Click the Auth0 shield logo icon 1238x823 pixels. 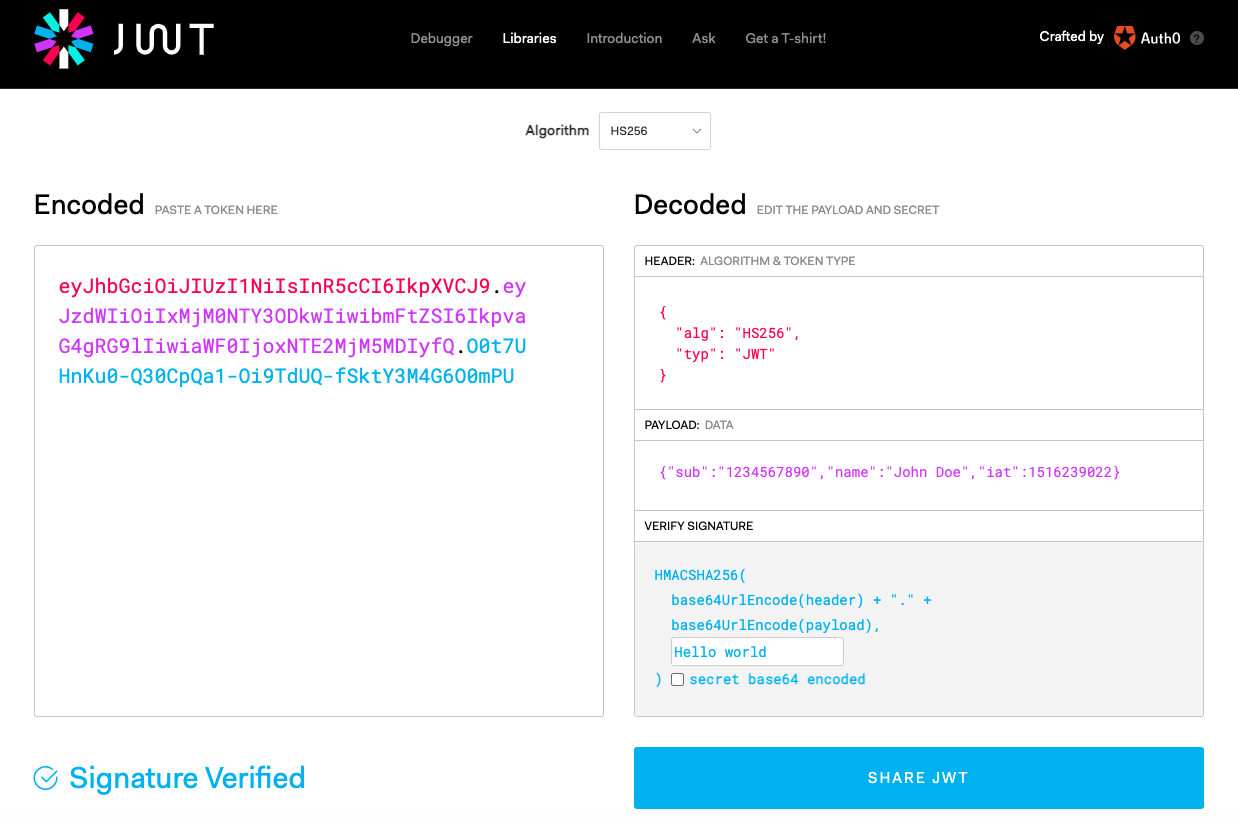click(x=1125, y=38)
